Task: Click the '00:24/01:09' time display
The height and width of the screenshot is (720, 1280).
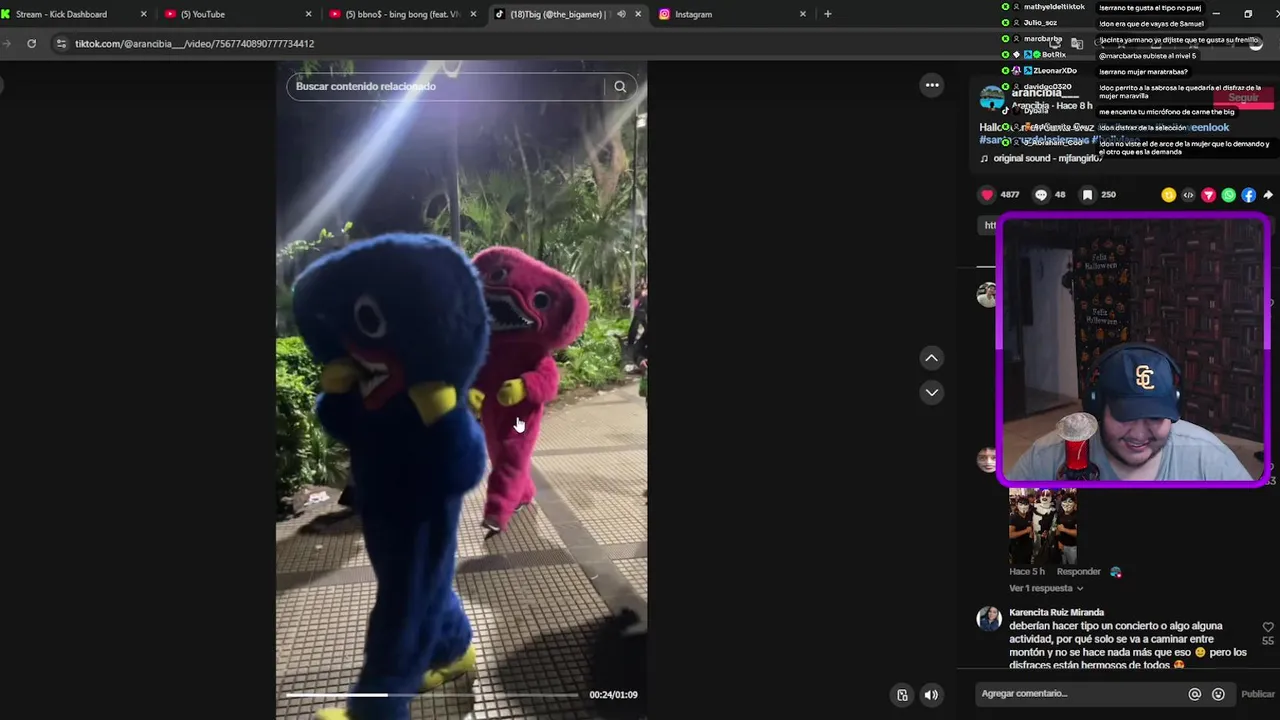Action: tap(613, 694)
